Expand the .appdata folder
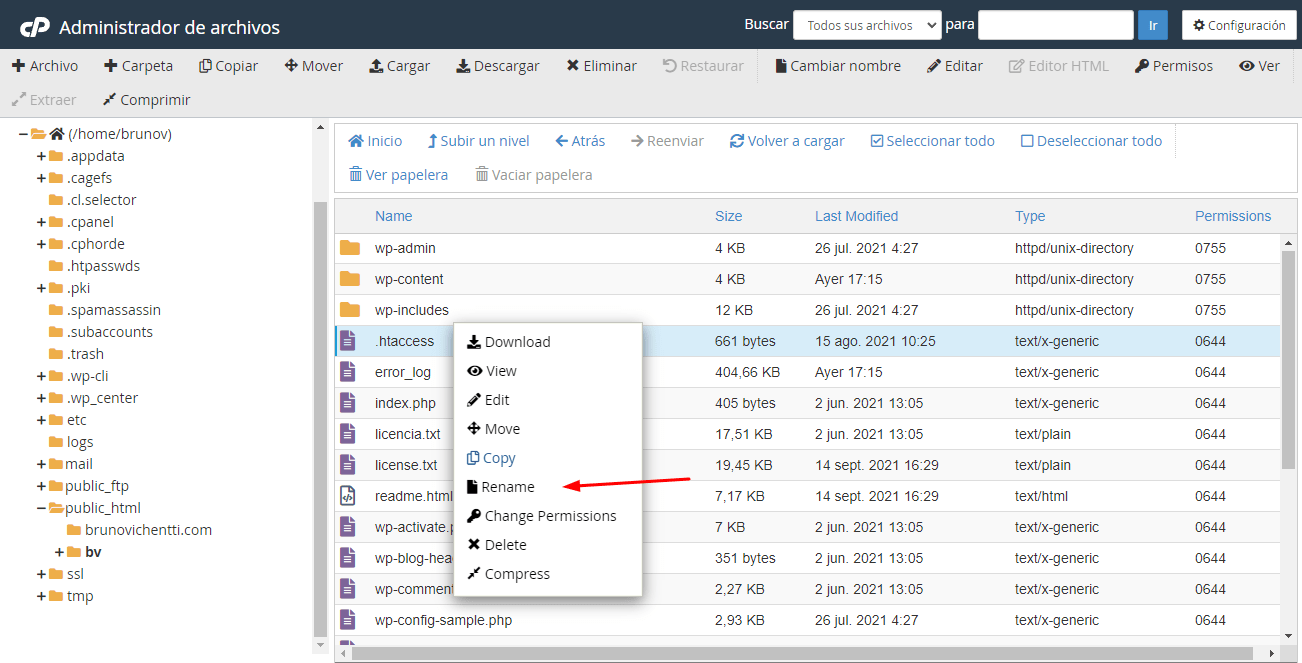The height and width of the screenshot is (663, 1302). (41, 156)
